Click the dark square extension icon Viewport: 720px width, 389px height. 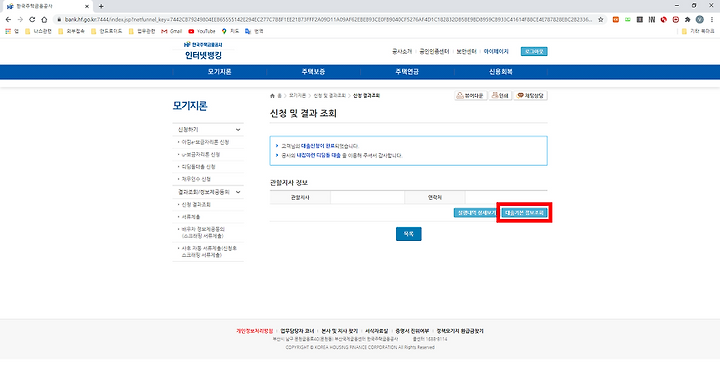click(x=640, y=19)
